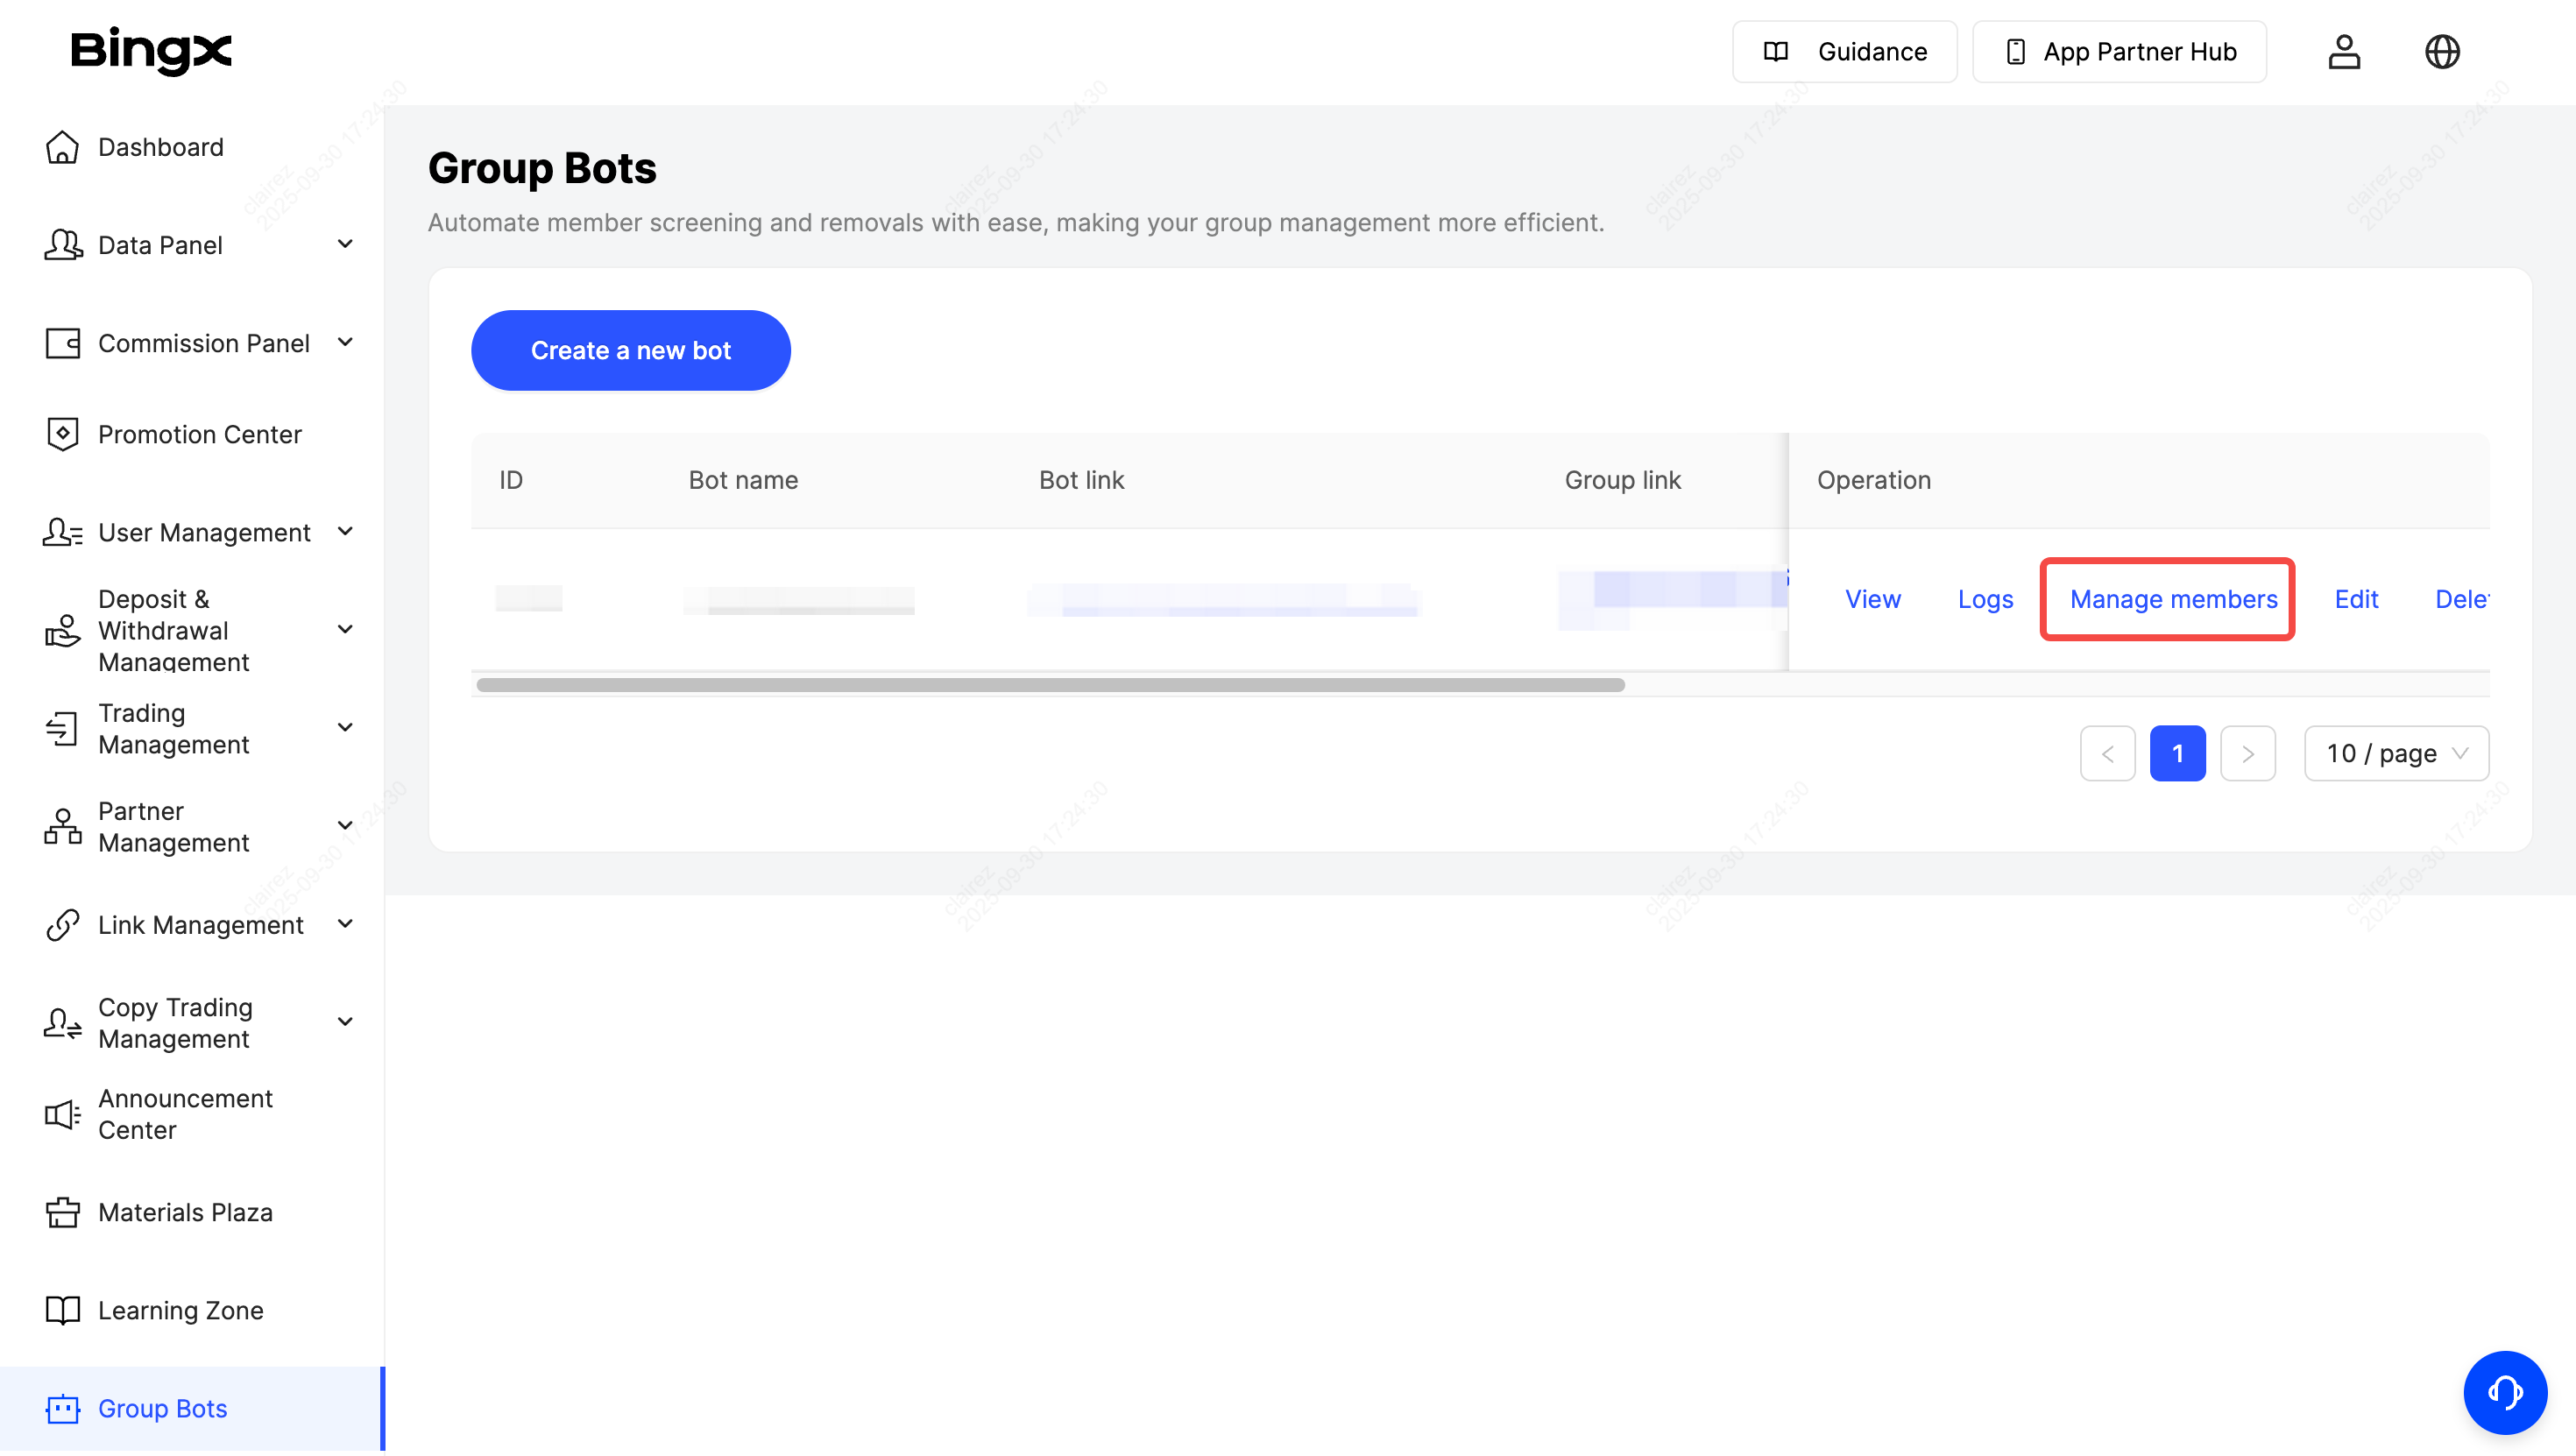
Task: Click the Announcement Center megaphone icon
Action: (x=62, y=1114)
